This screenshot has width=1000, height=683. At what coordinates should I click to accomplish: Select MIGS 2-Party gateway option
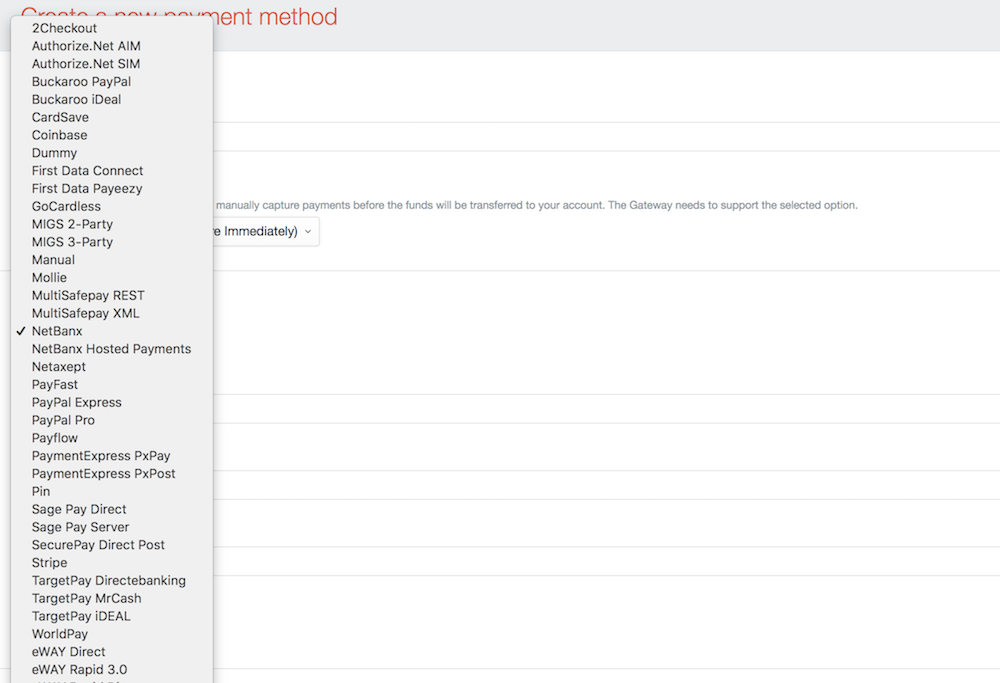[112, 224]
